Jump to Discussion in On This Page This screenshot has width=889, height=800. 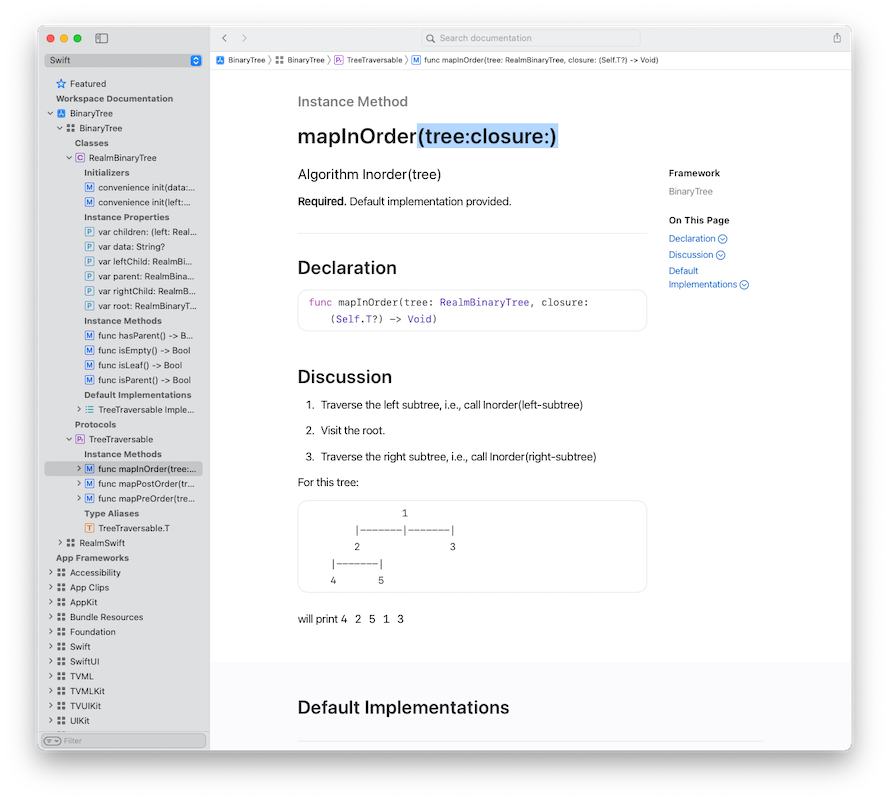click(x=696, y=255)
